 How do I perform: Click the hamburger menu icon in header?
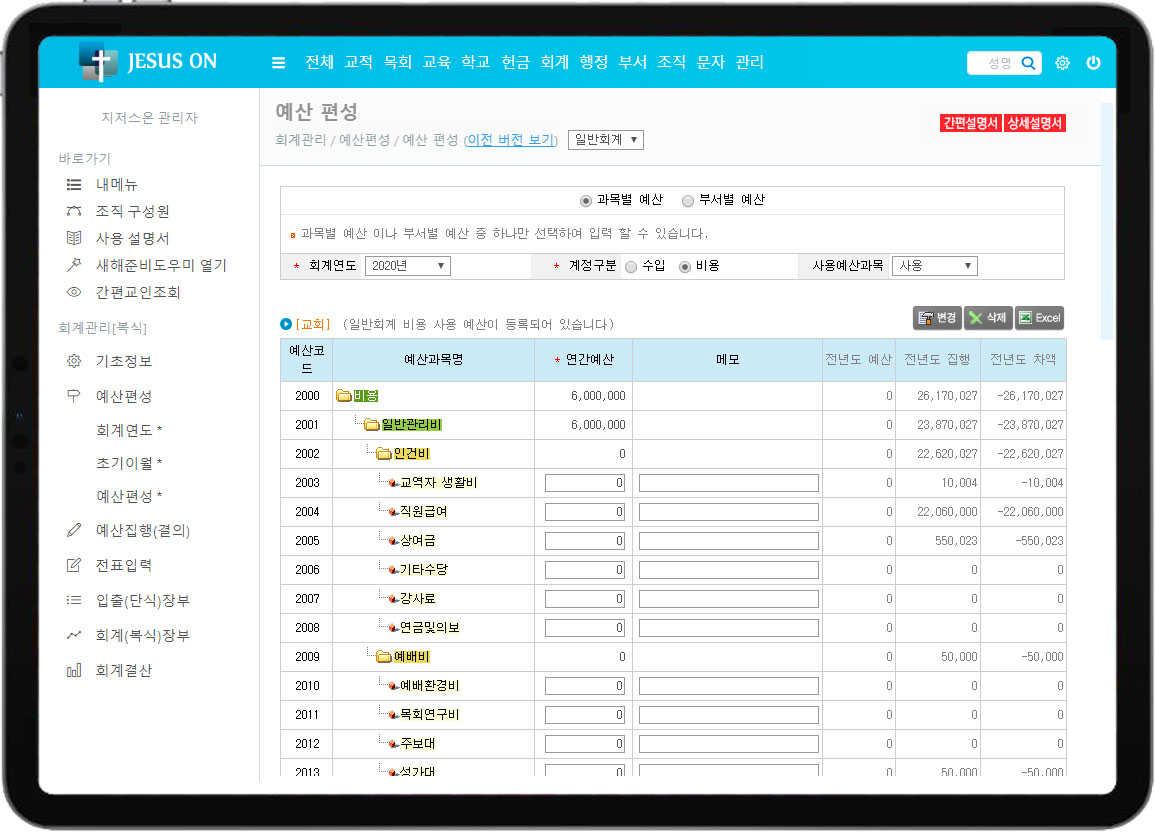[x=279, y=63]
